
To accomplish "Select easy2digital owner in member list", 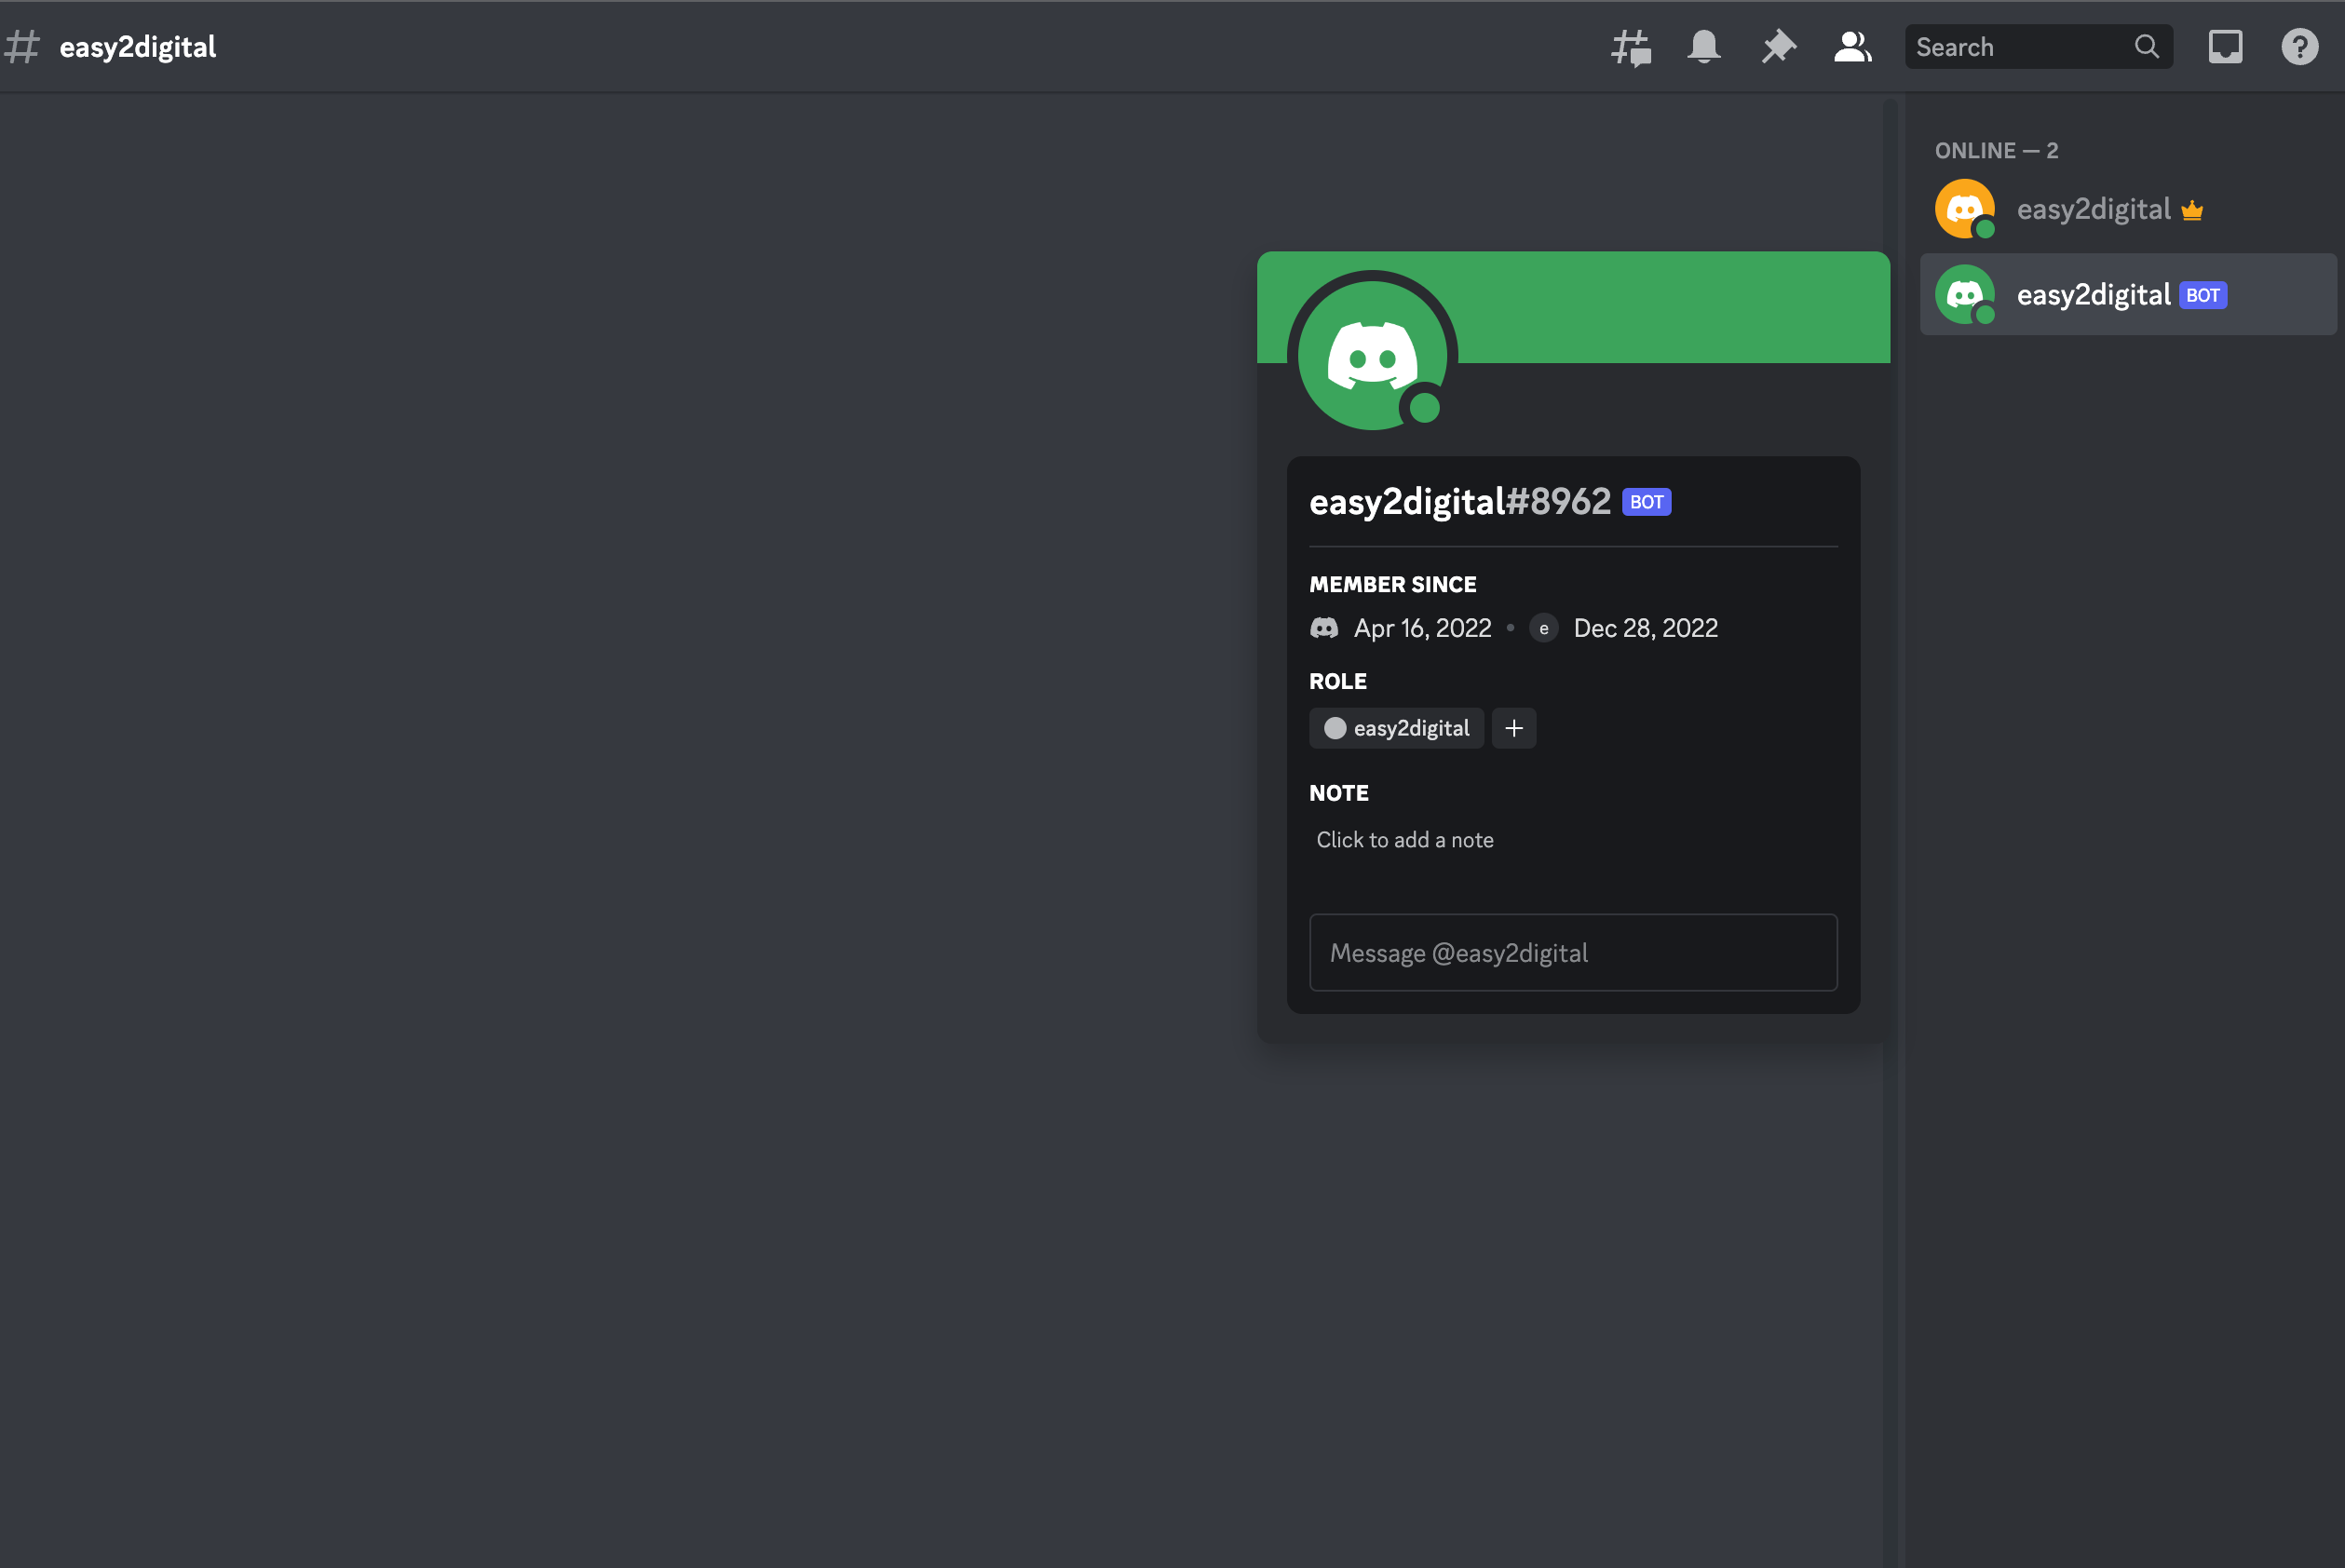I will point(2093,209).
